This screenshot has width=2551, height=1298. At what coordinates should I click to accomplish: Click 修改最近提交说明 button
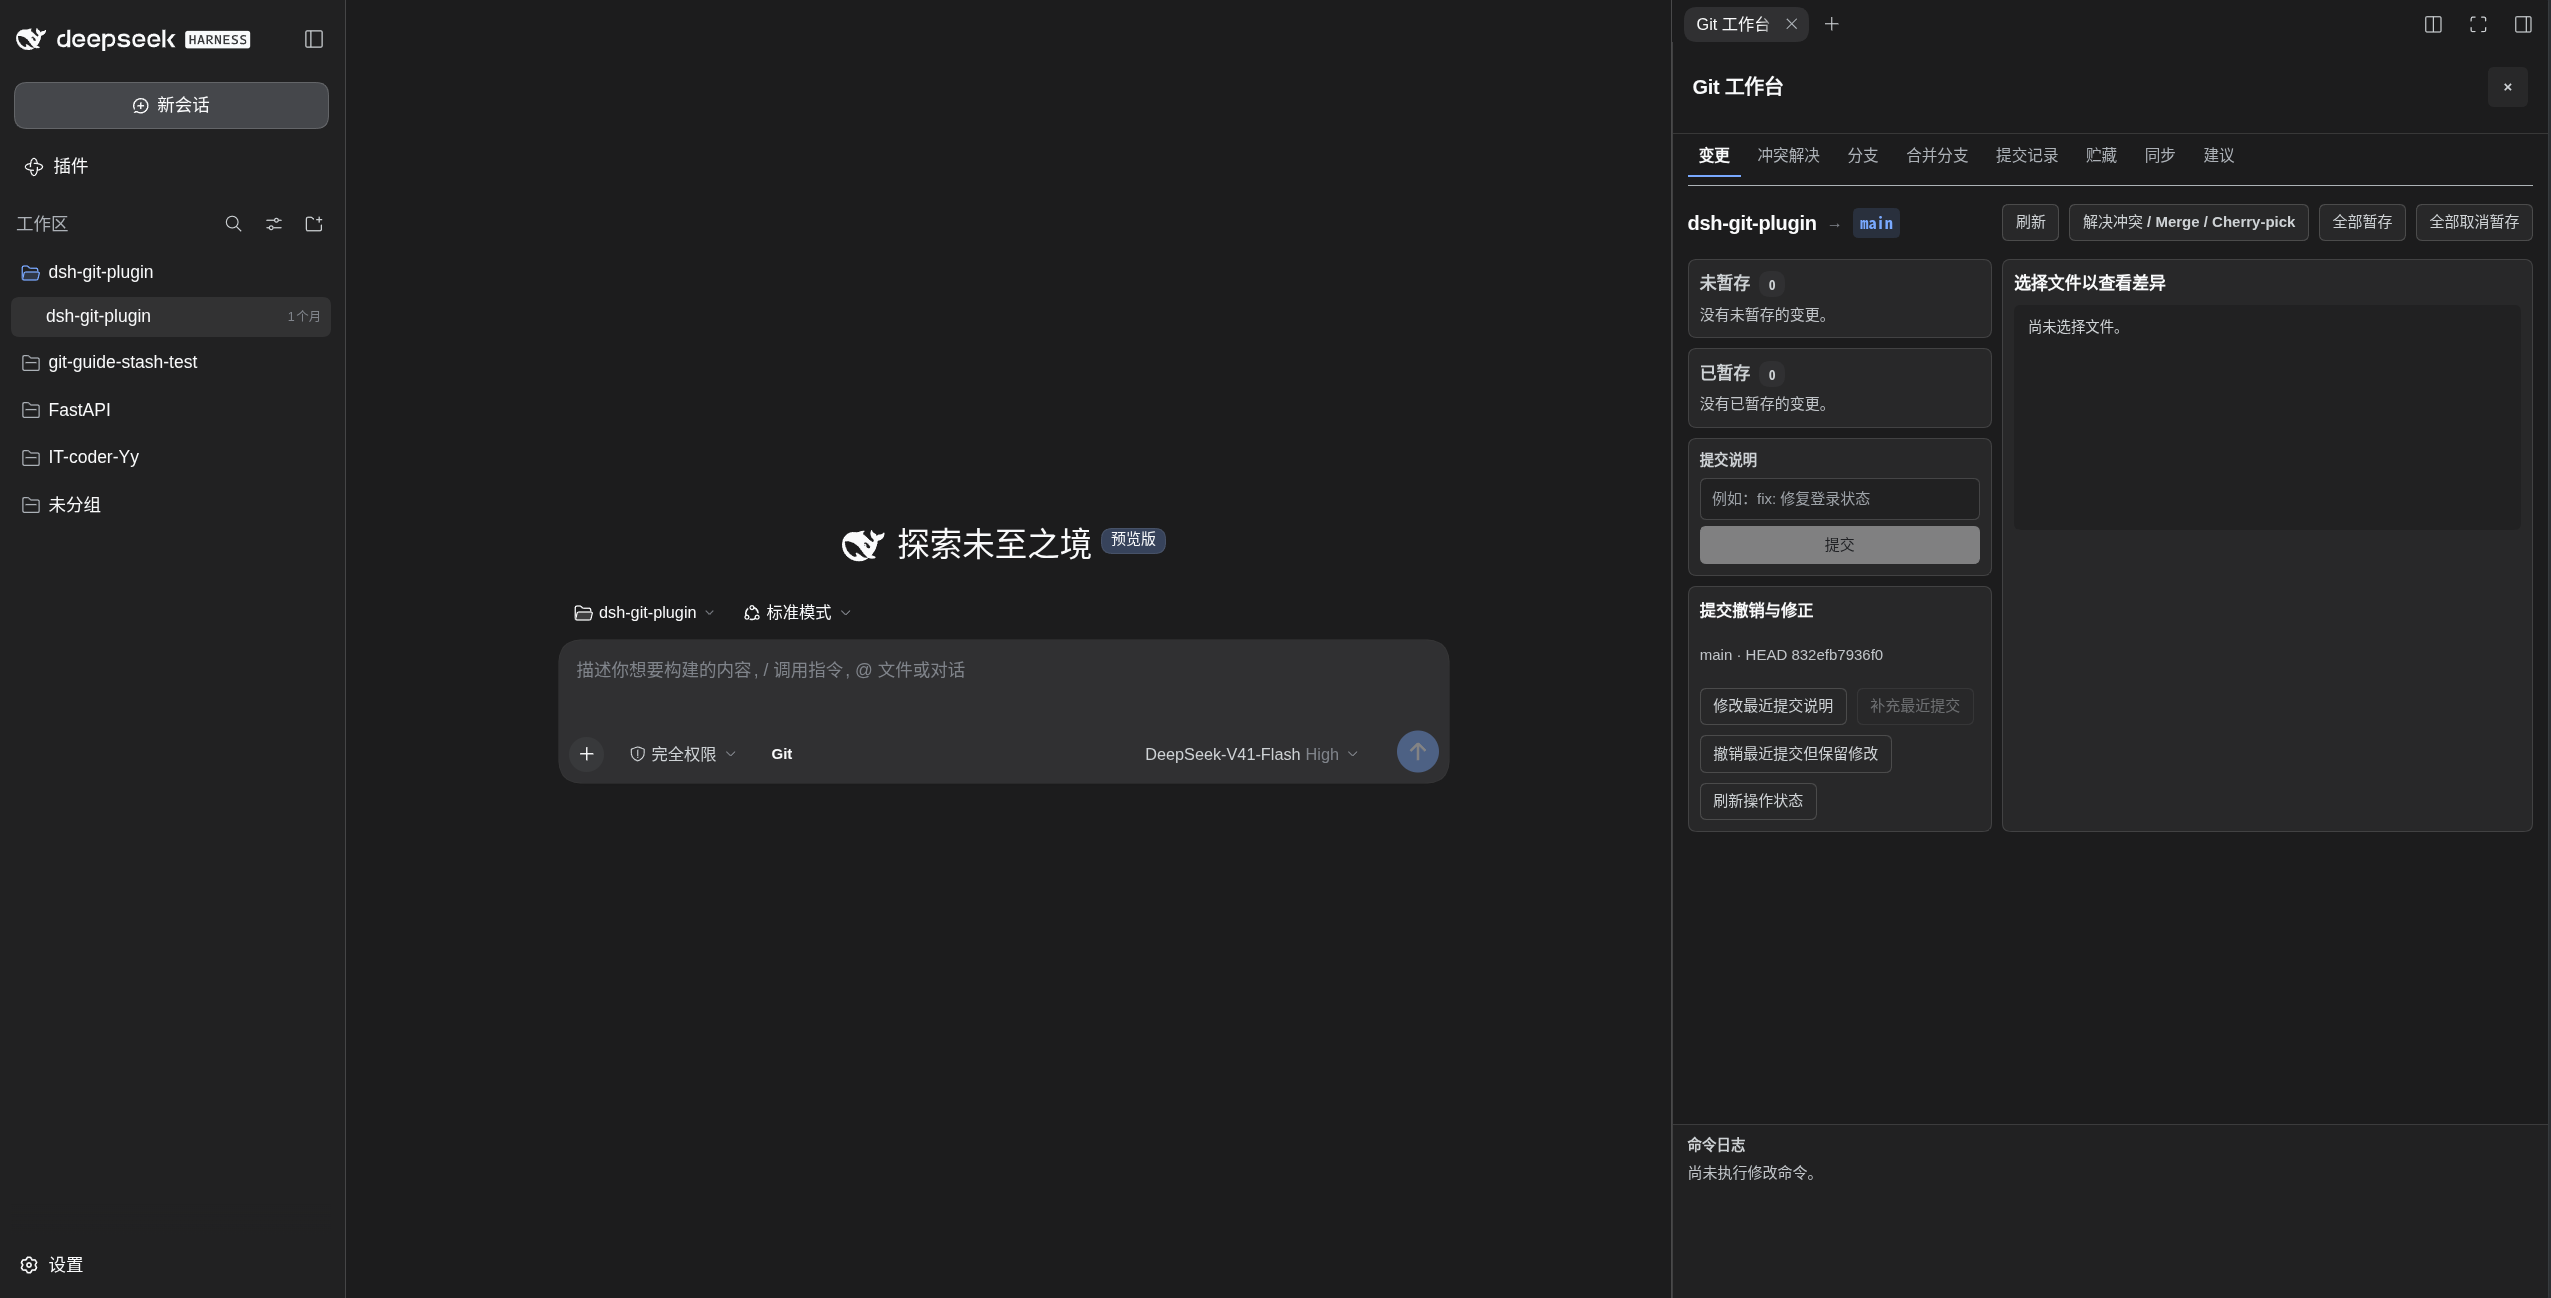pos(1772,706)
